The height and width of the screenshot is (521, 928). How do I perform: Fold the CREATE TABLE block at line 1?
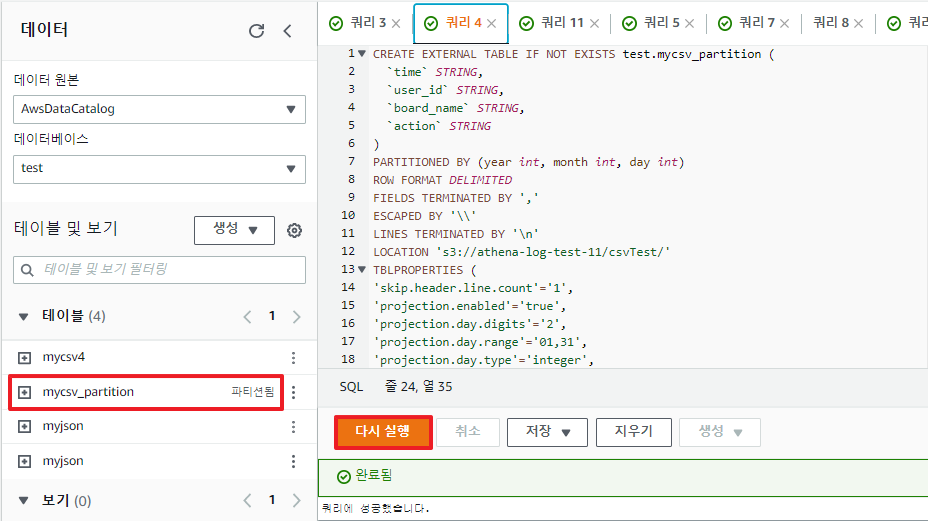(x=362, y=53)
